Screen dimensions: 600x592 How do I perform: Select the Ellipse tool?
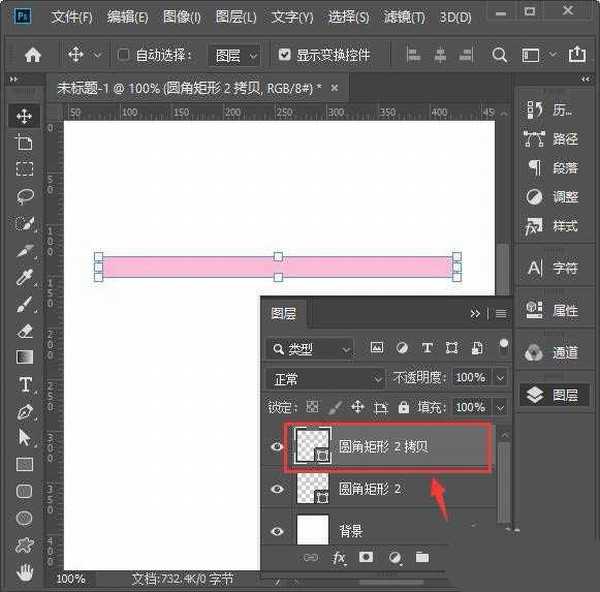point(24,518)
